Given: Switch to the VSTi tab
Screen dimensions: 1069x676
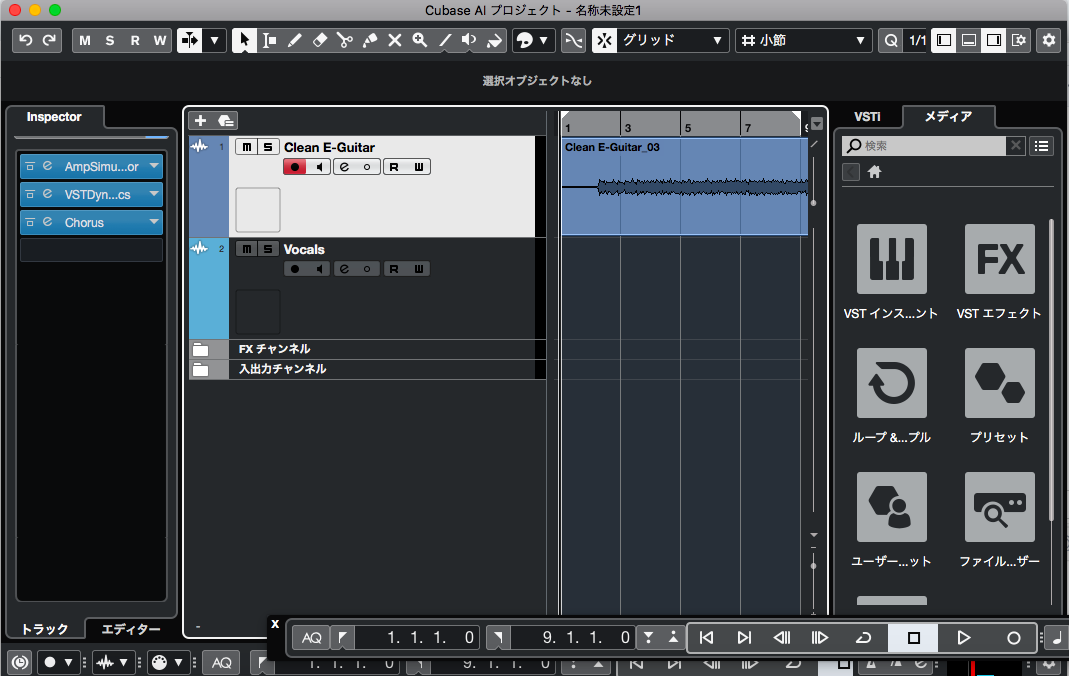Looking at the screenshot, I should point(867,117).
